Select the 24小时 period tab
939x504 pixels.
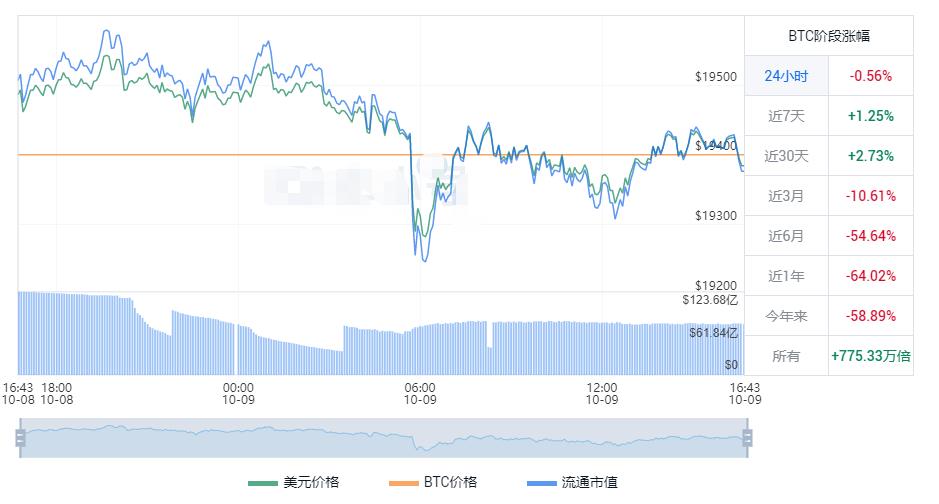click(x=786, y=76)
